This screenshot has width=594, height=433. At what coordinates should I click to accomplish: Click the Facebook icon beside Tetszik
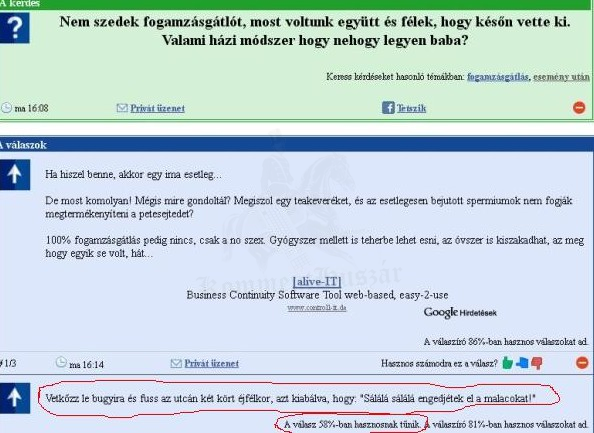(388, 108)
